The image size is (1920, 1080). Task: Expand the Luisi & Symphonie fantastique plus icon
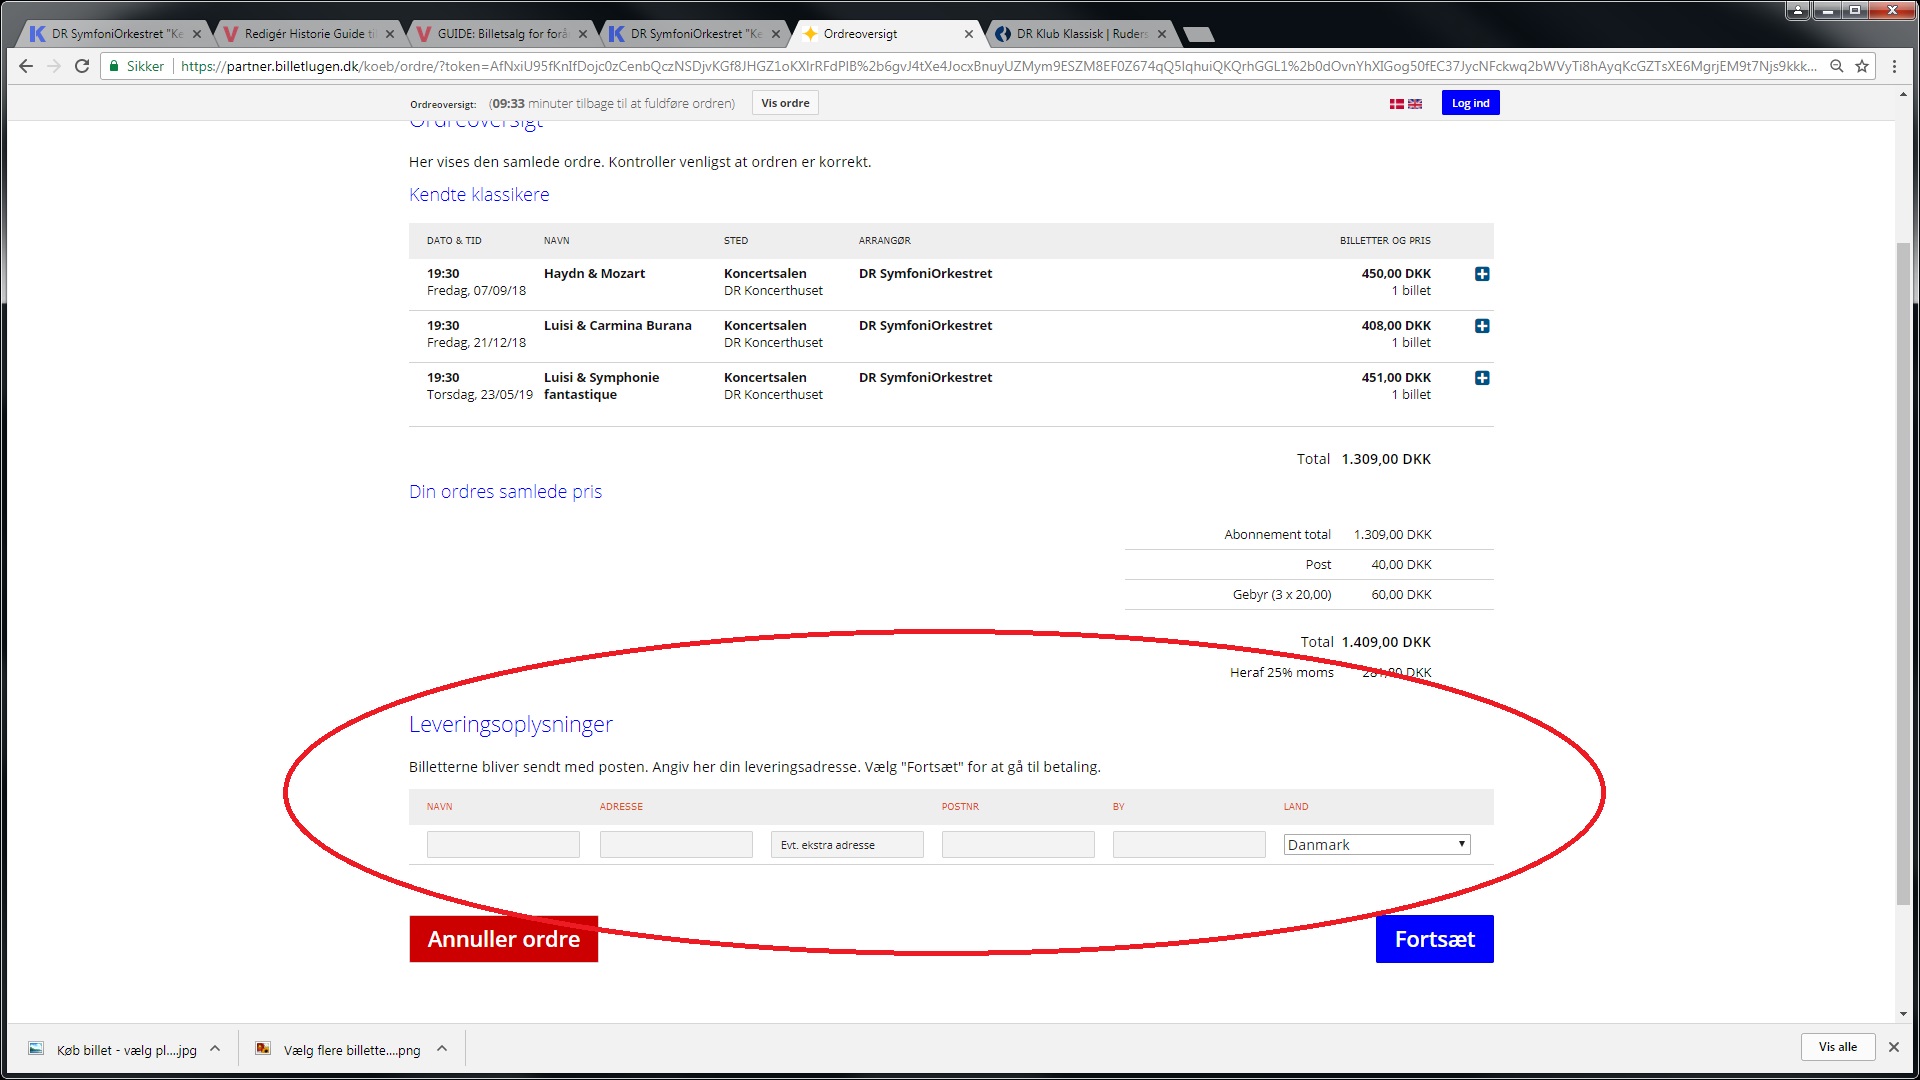(1482, 378)
